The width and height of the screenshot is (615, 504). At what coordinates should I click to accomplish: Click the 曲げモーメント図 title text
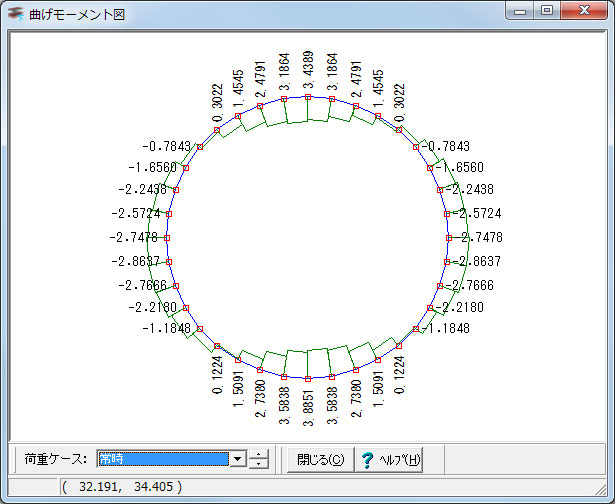(77, 15)
